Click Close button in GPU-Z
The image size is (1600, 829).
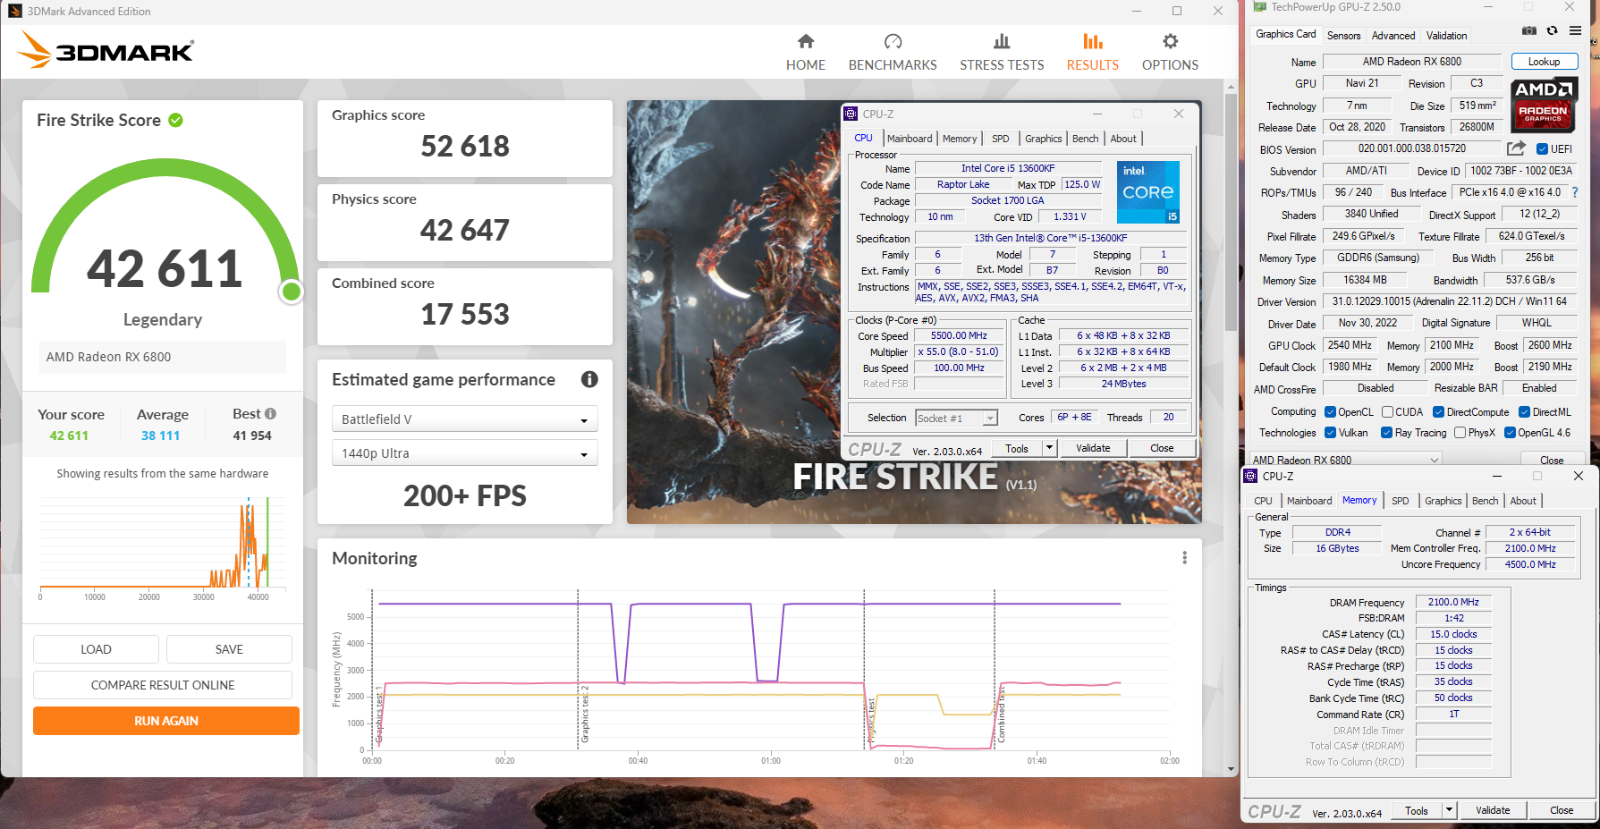click(x=1552, y=460)
